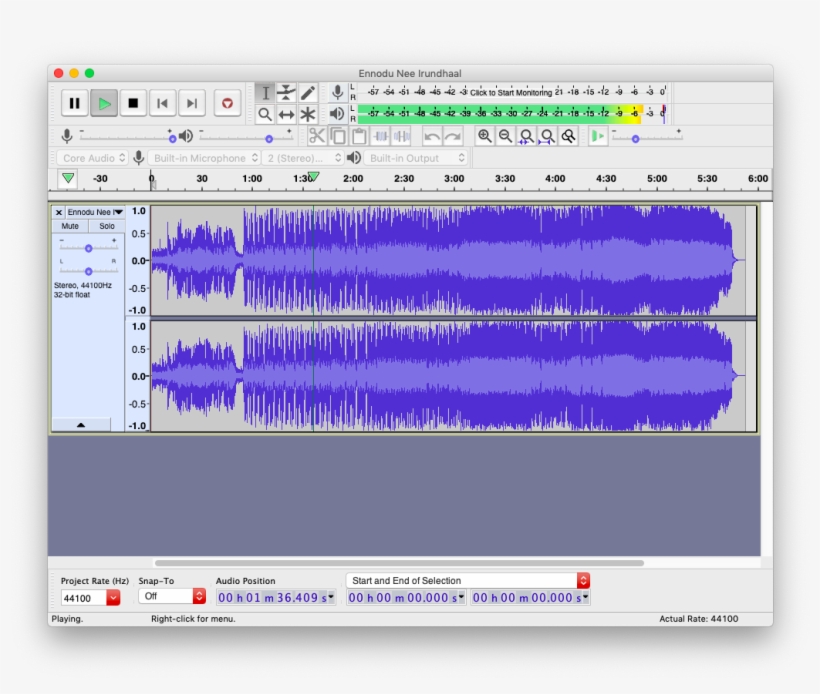The height and width of the screenshot is (694, 820).
Task: Select the Time Shift tool
Action: (287, 113)
